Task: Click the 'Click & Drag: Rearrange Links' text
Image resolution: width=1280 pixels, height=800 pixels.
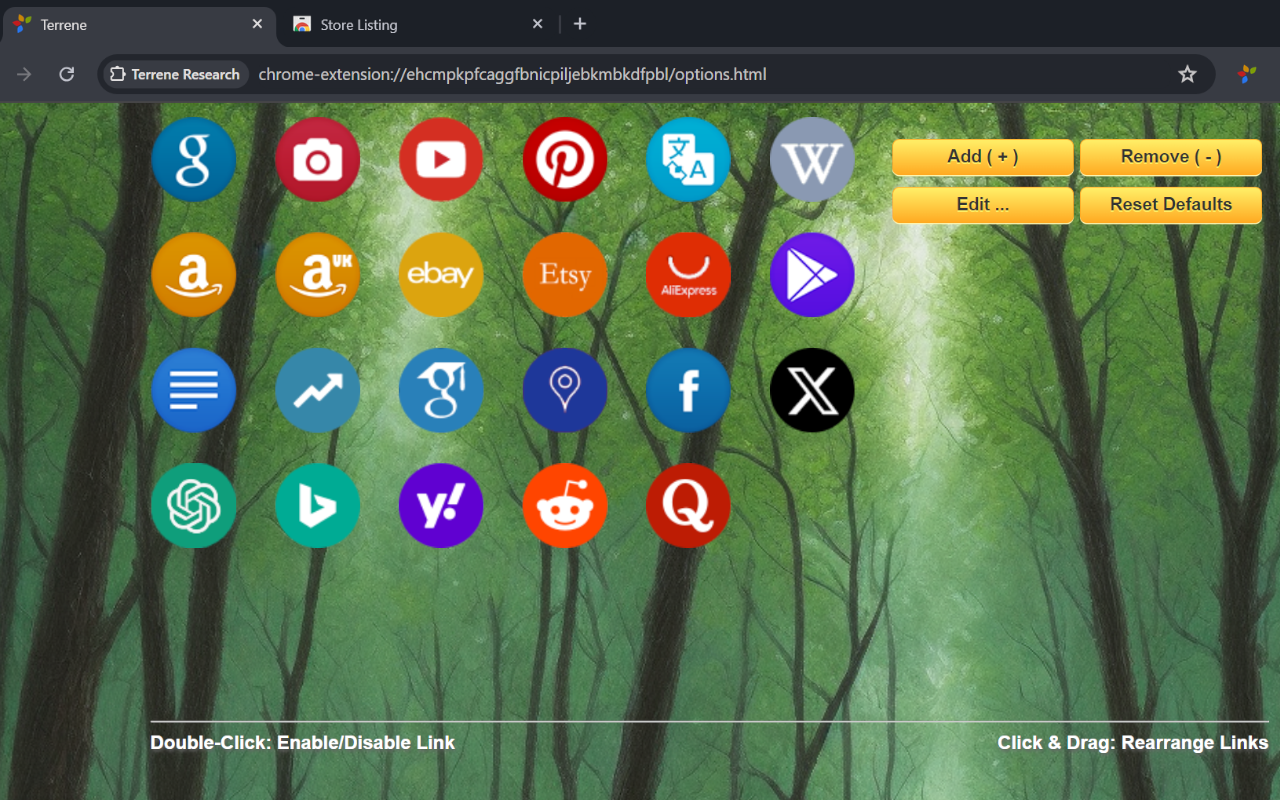Action: coord(1133,743)
